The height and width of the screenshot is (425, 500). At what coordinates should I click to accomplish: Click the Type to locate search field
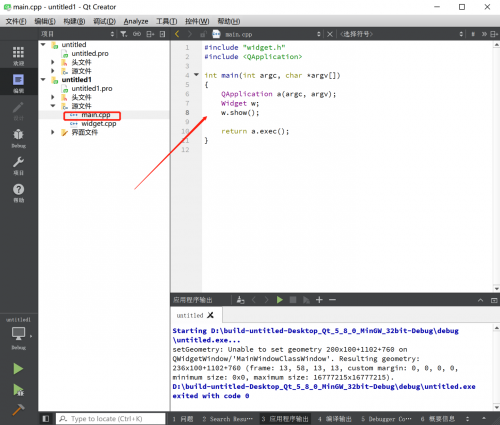pos(110,419)
